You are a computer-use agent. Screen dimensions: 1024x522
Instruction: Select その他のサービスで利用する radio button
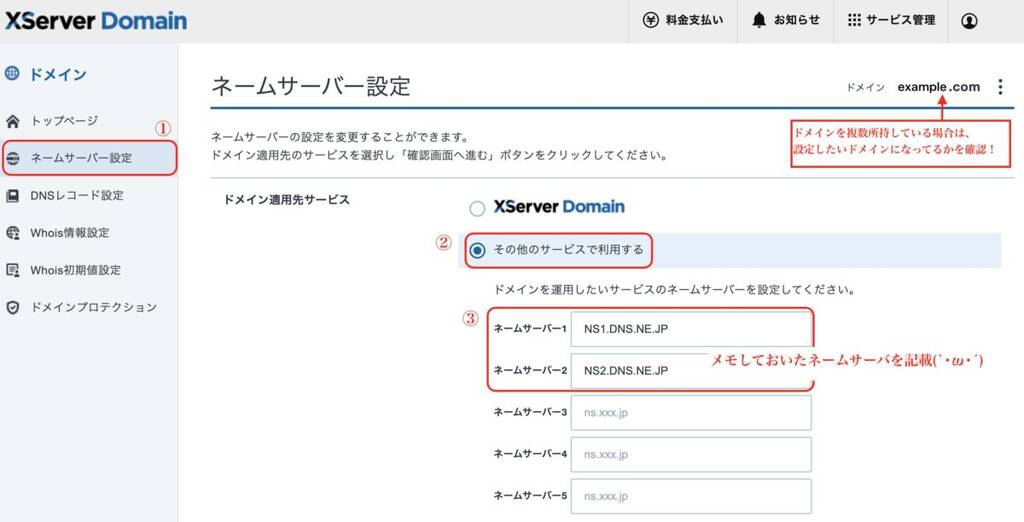click(477, 250)
